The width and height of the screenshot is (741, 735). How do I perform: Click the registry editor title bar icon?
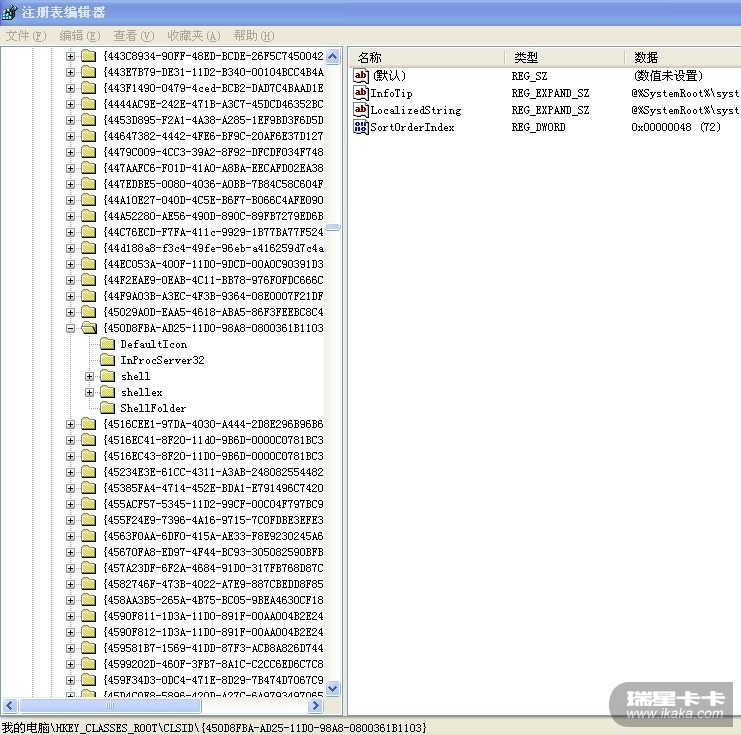[9, 12]
